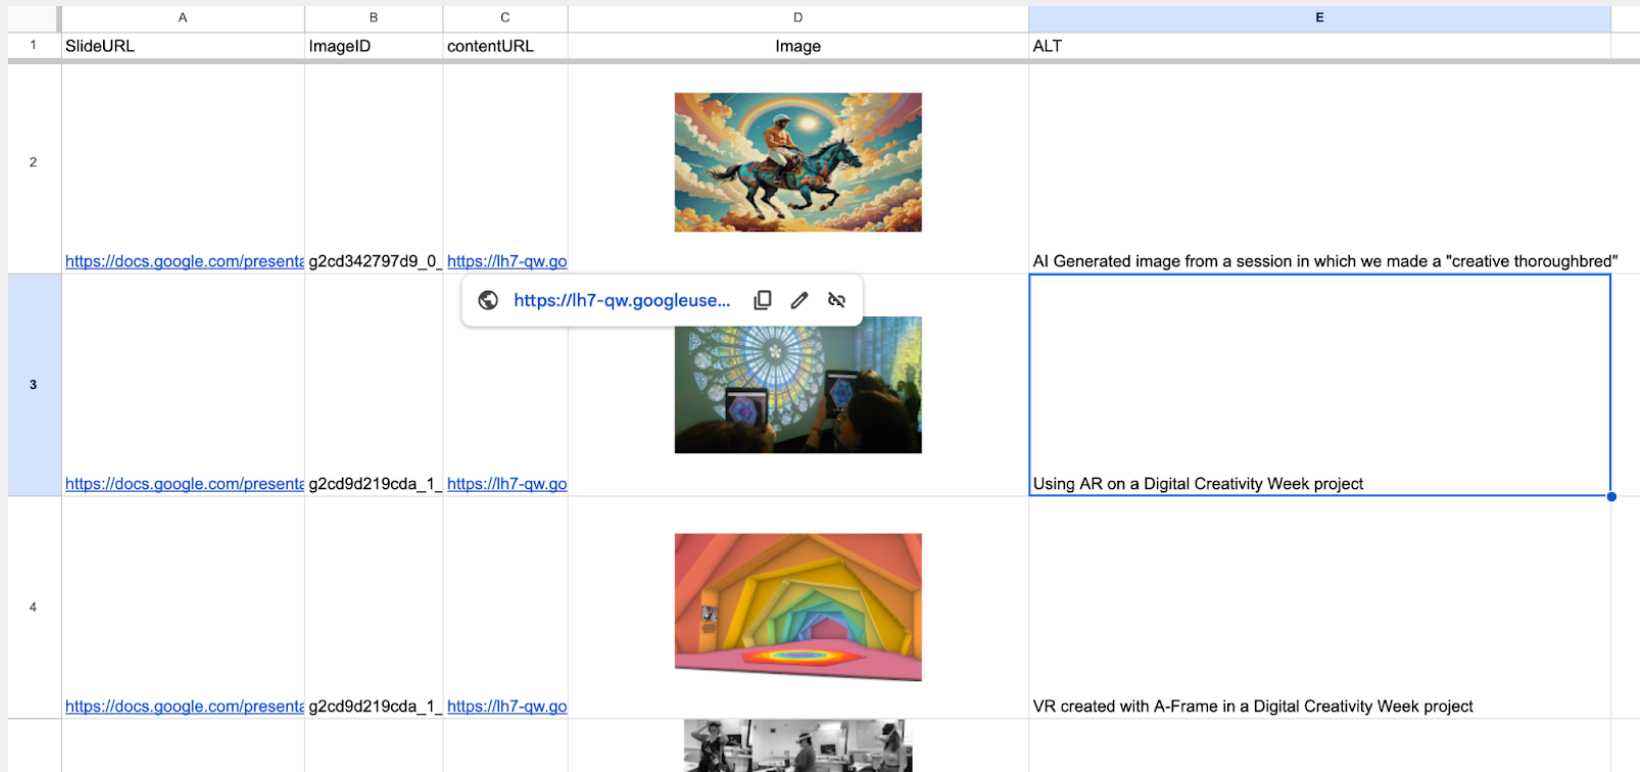Click the remove link icon
Image resolution: width=1640 pixels, height=772 pixels.
click(837, 300)
